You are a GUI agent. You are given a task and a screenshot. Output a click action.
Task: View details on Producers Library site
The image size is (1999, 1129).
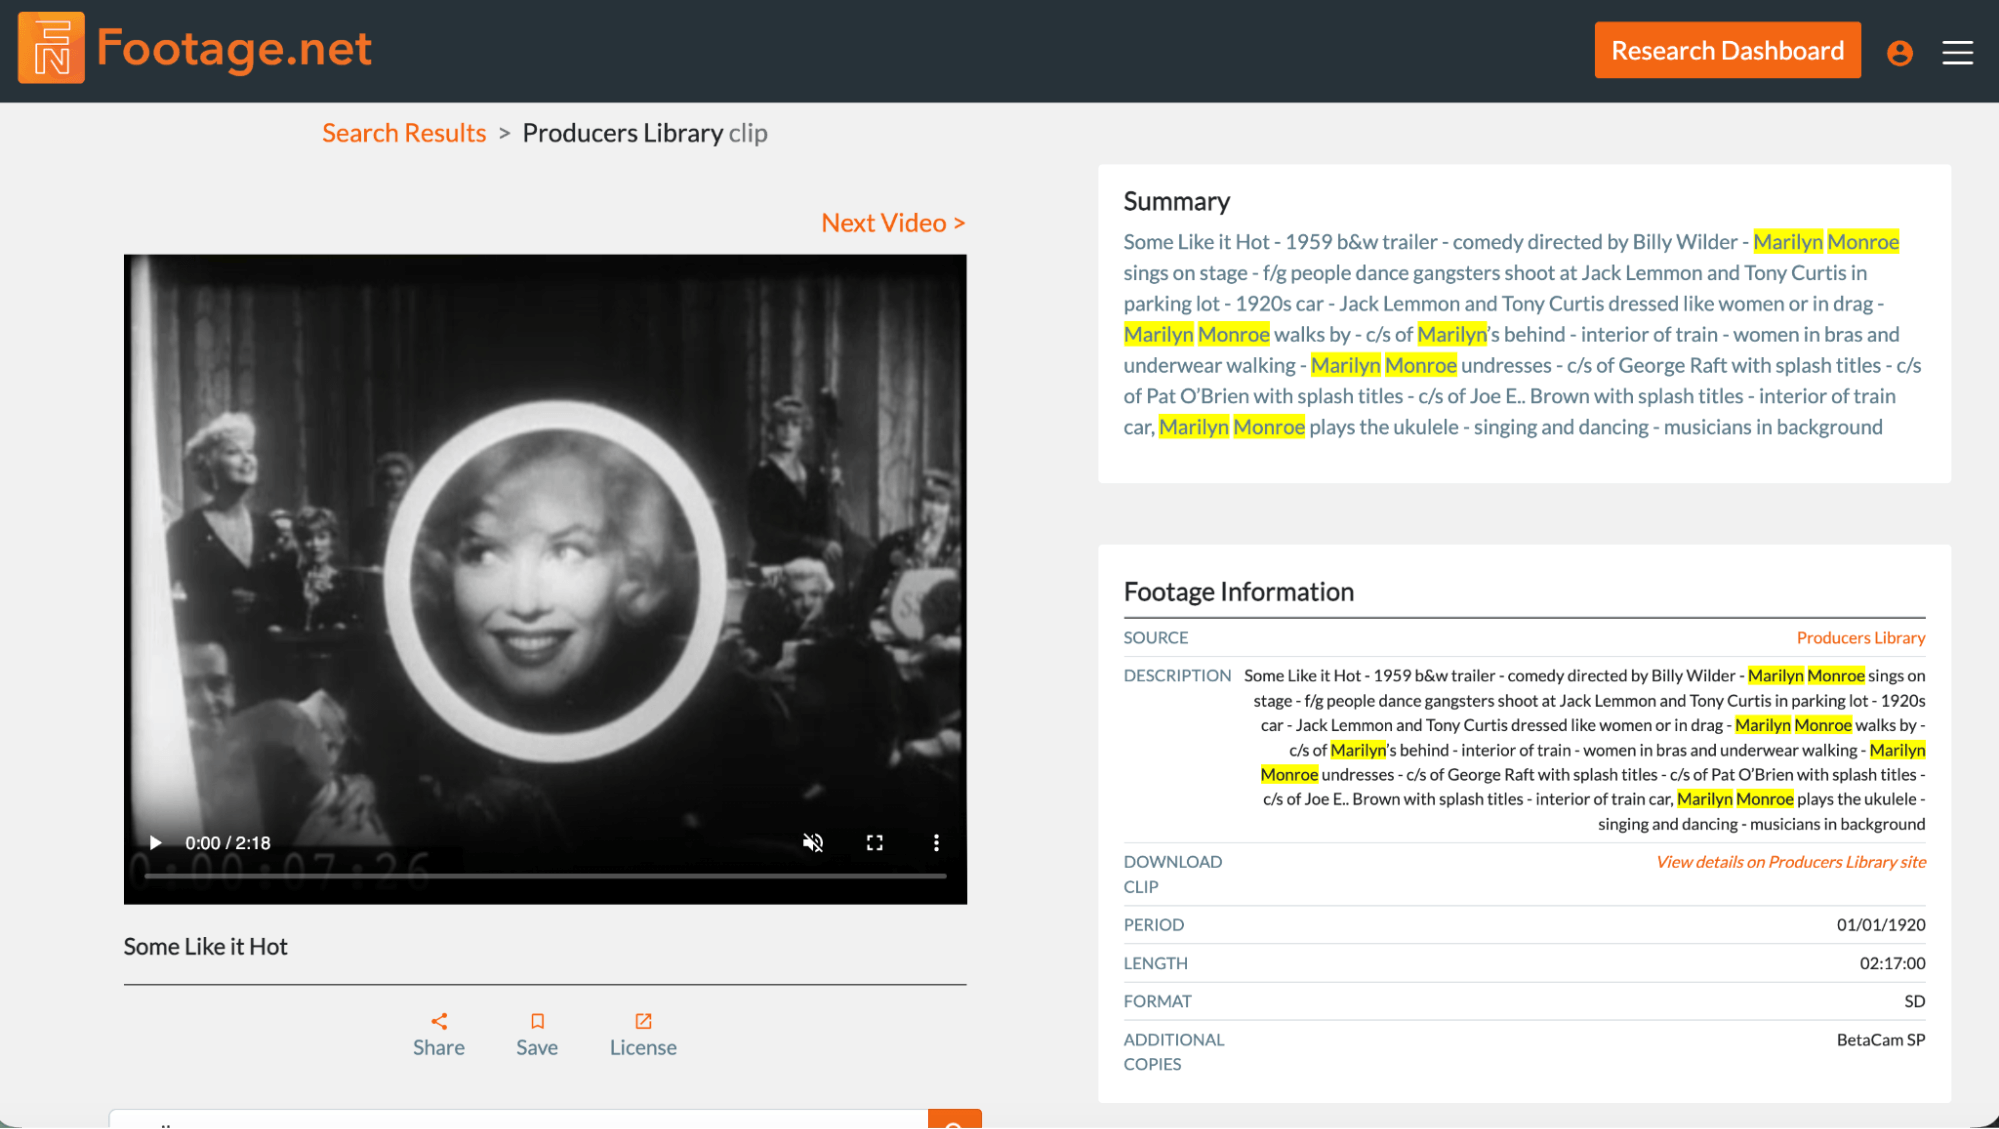1790,862
